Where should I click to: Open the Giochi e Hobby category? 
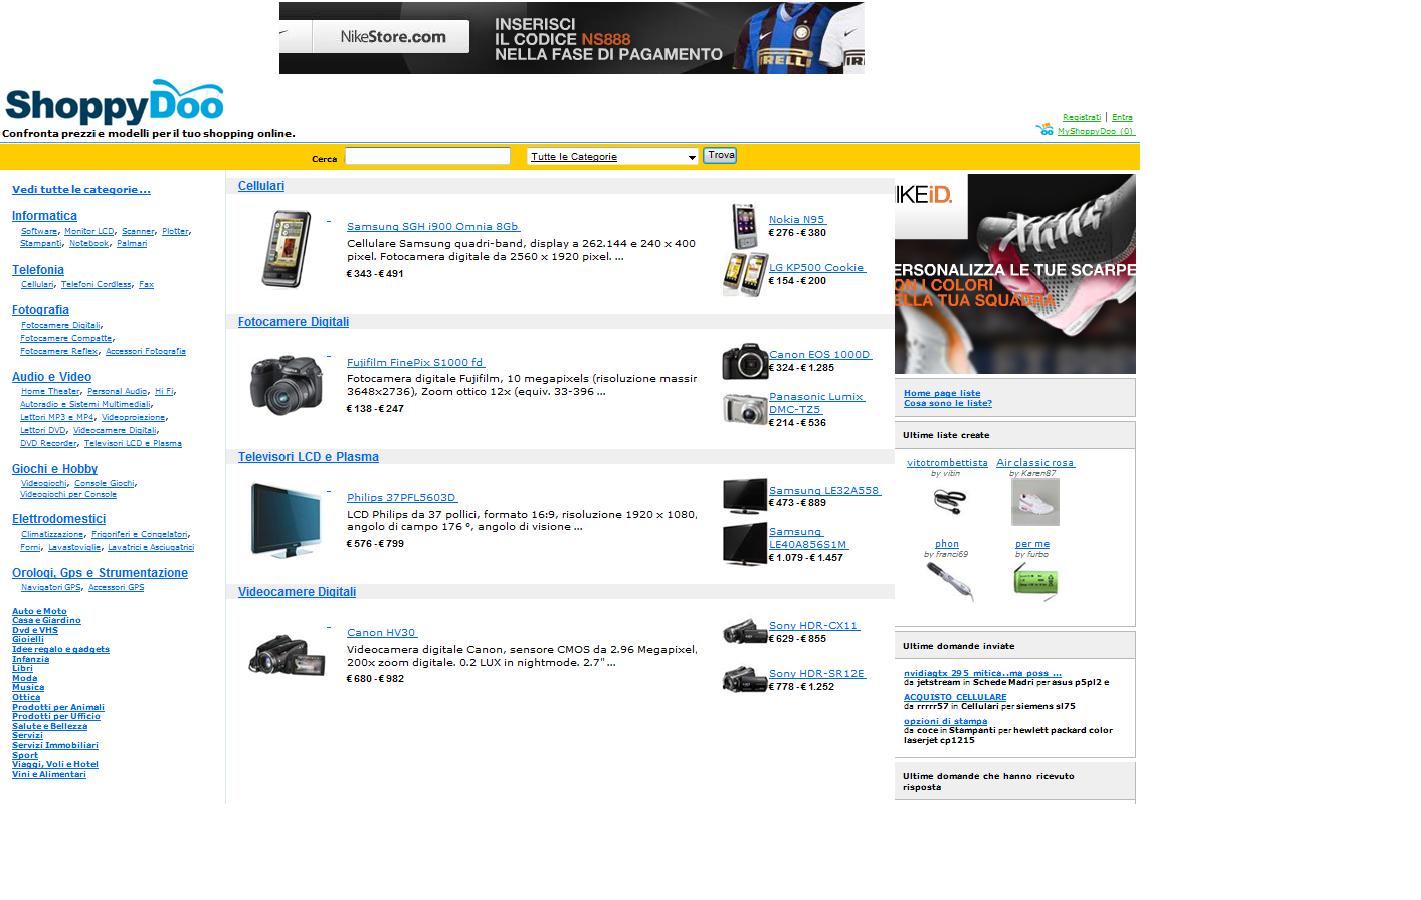55,469
